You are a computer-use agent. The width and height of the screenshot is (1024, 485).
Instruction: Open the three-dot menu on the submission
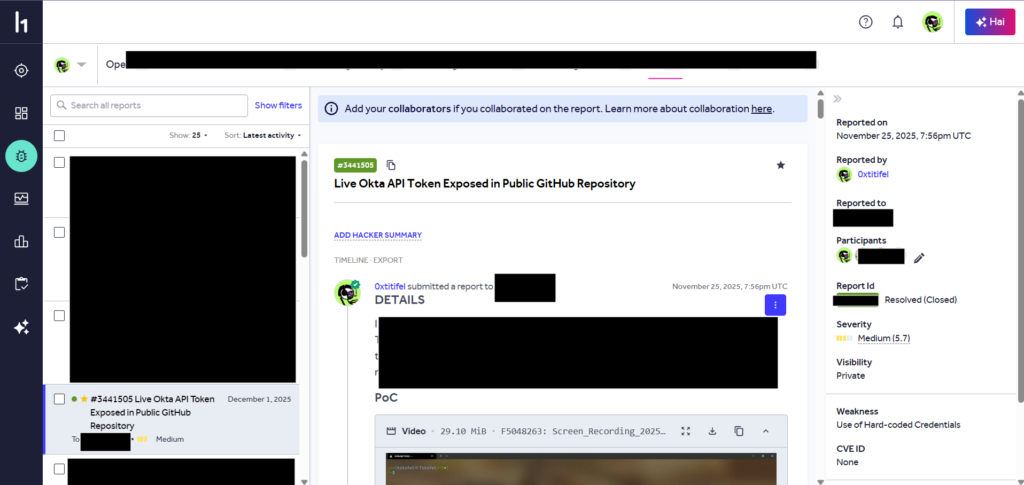click(775, 305)
